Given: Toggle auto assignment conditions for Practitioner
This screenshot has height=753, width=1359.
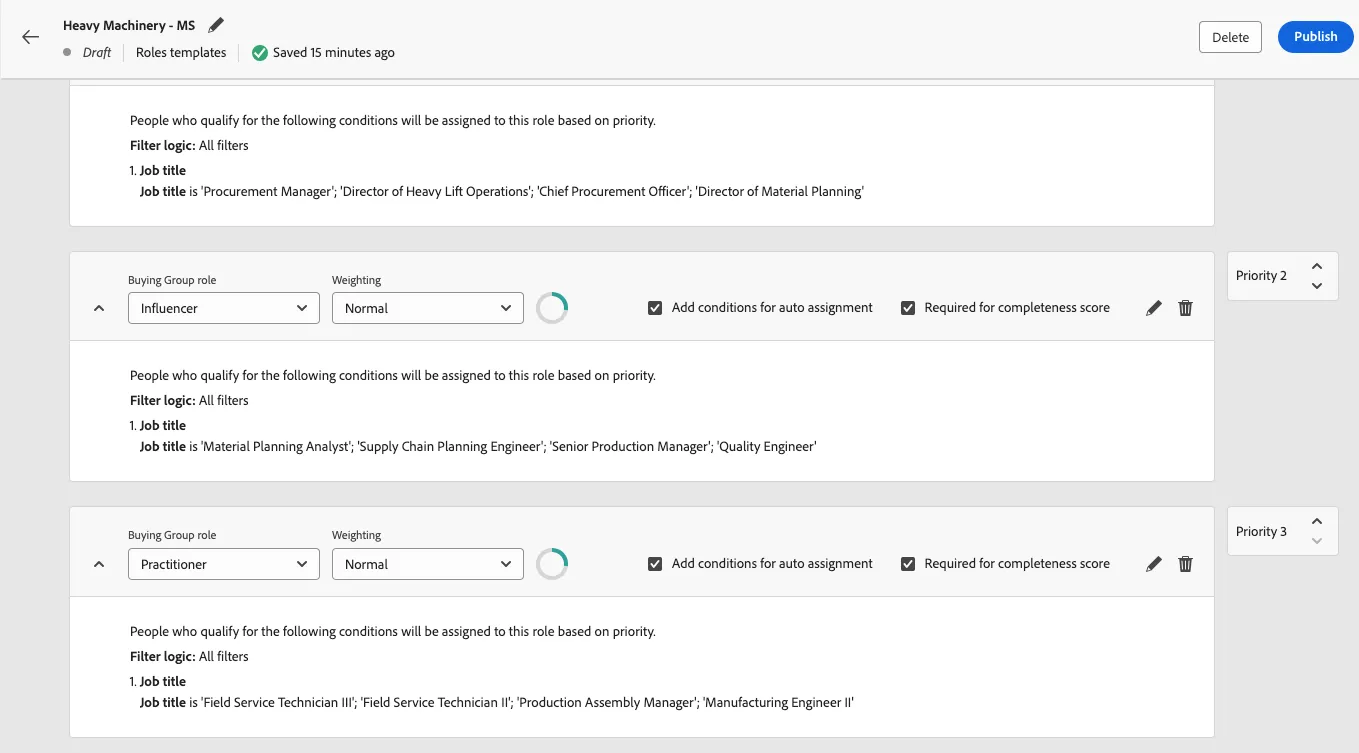Looking at the screenshot, I should pos(655,564).
